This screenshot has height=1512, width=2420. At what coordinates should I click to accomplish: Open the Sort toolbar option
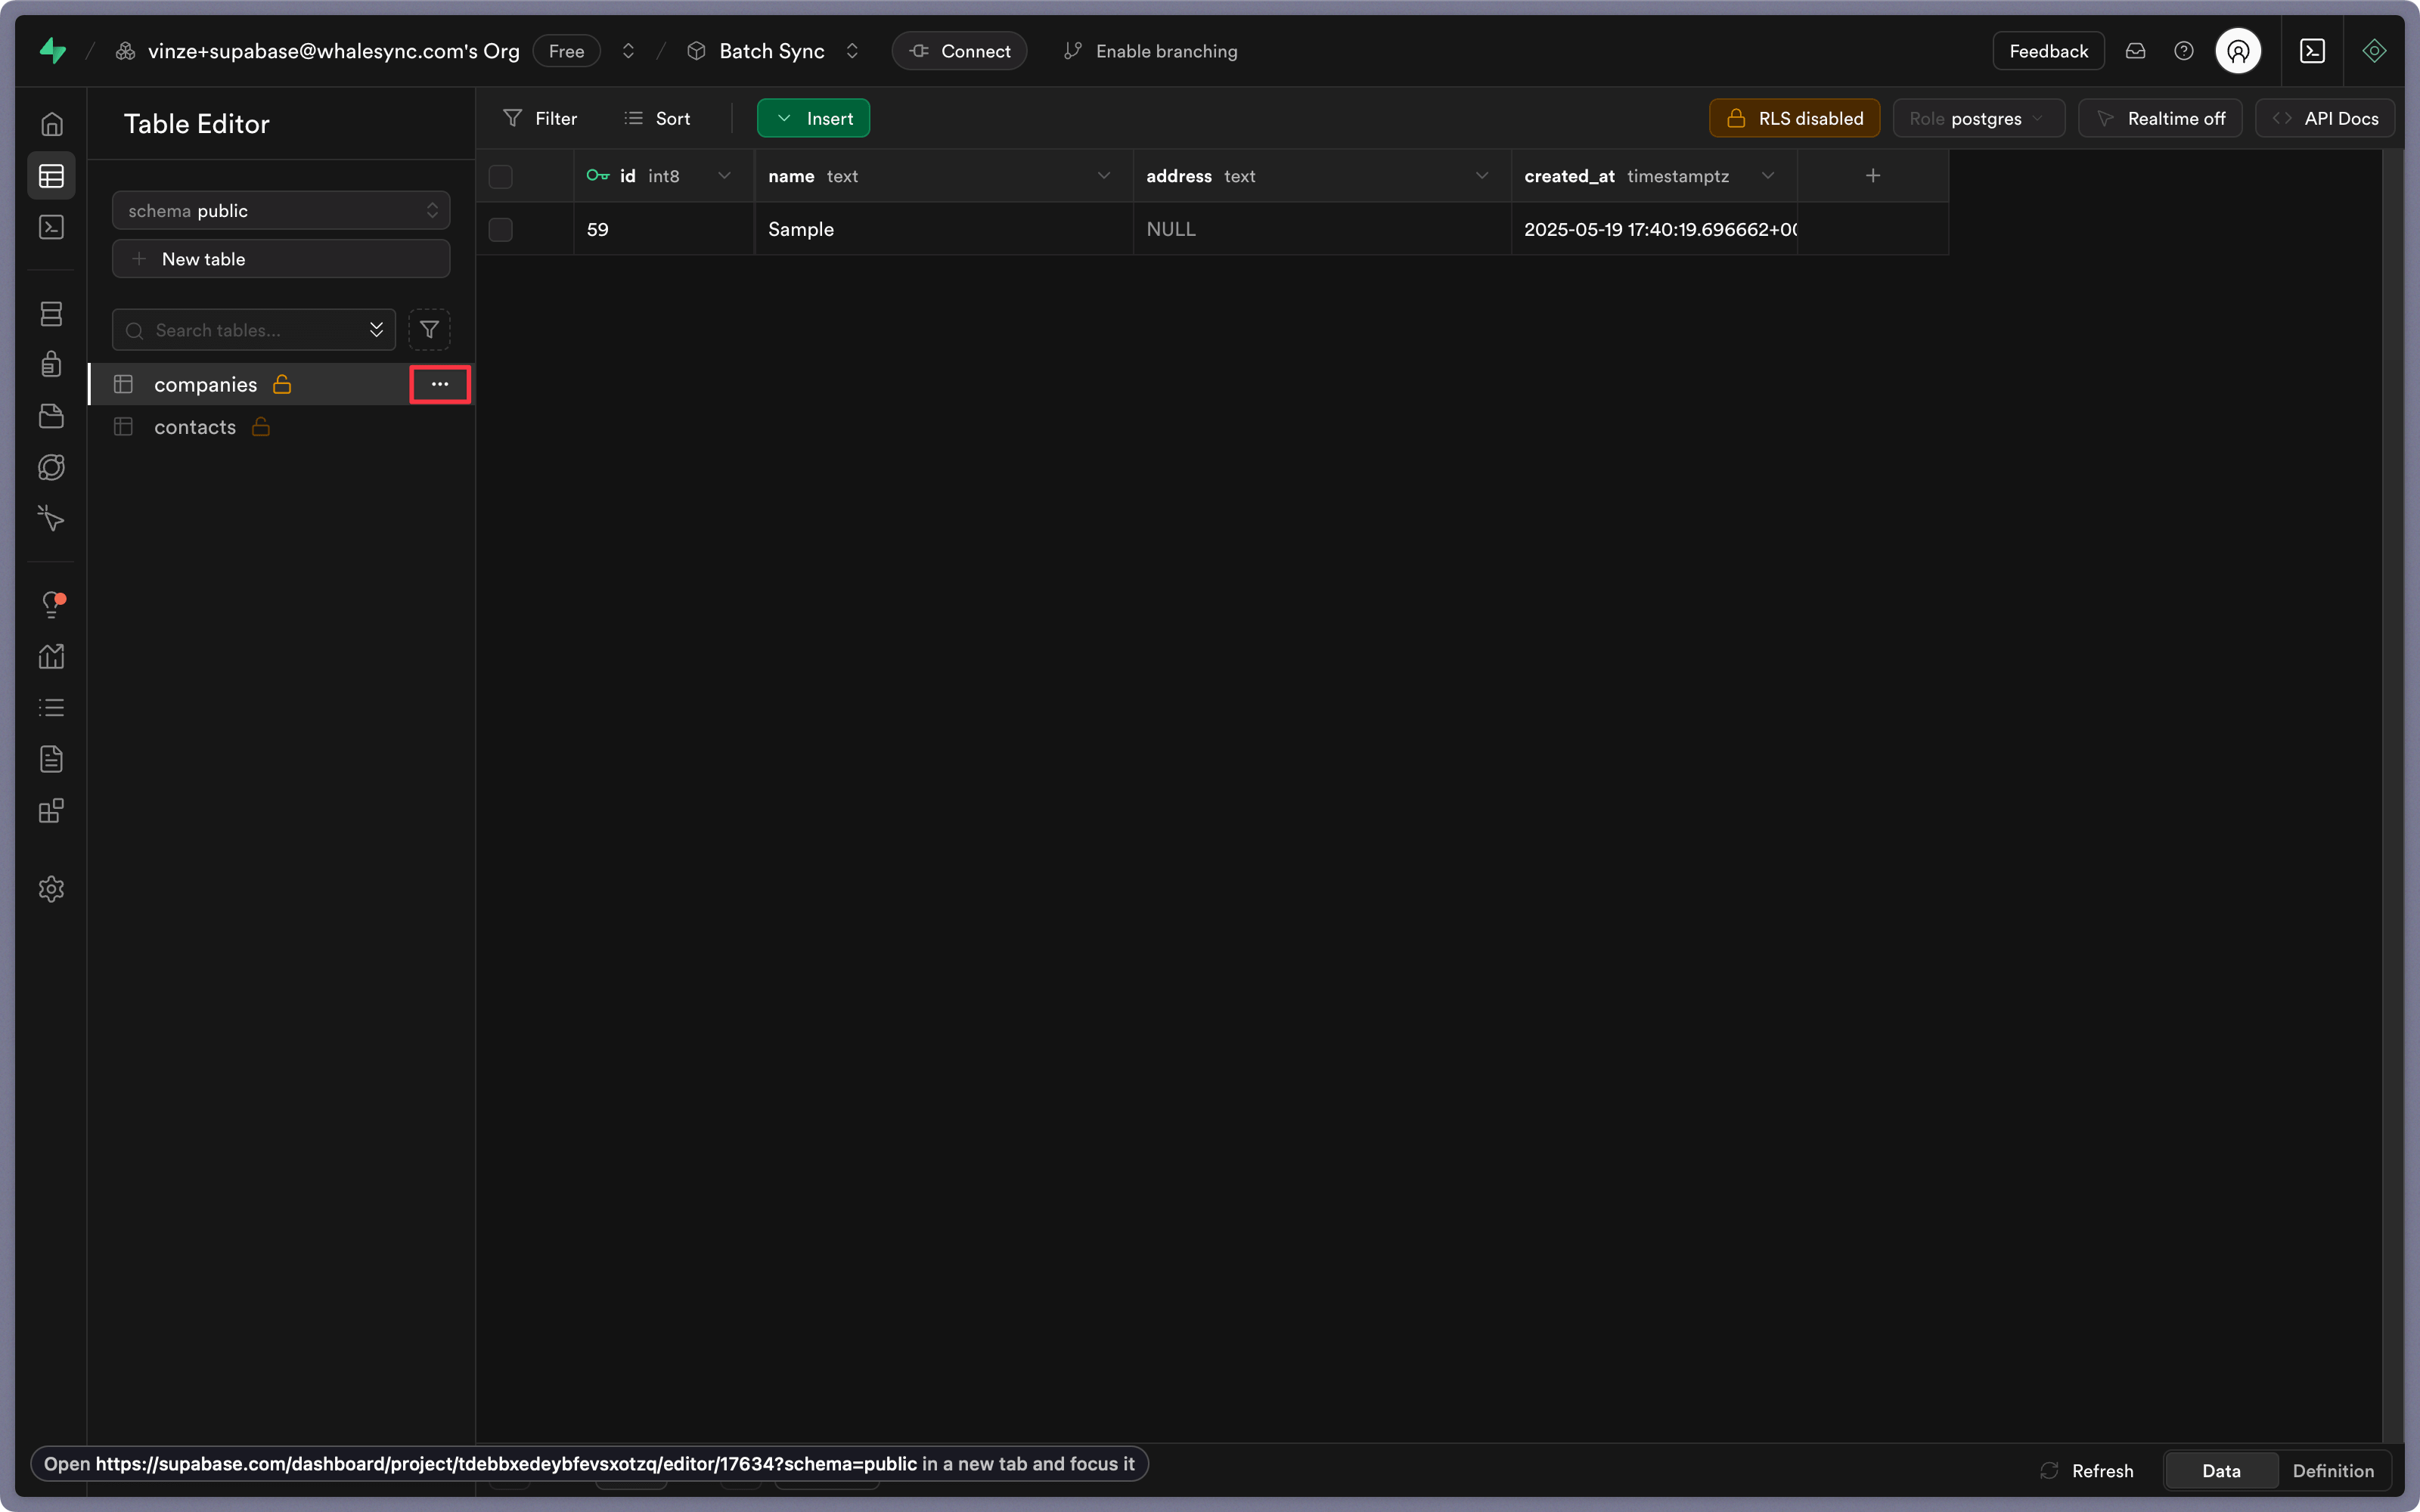click(657, 119)
